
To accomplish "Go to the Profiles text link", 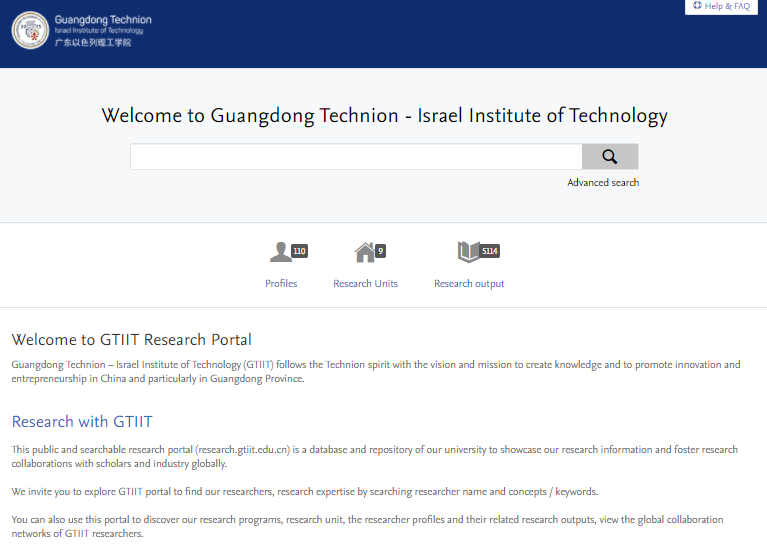I will click(x=281, y=284).
